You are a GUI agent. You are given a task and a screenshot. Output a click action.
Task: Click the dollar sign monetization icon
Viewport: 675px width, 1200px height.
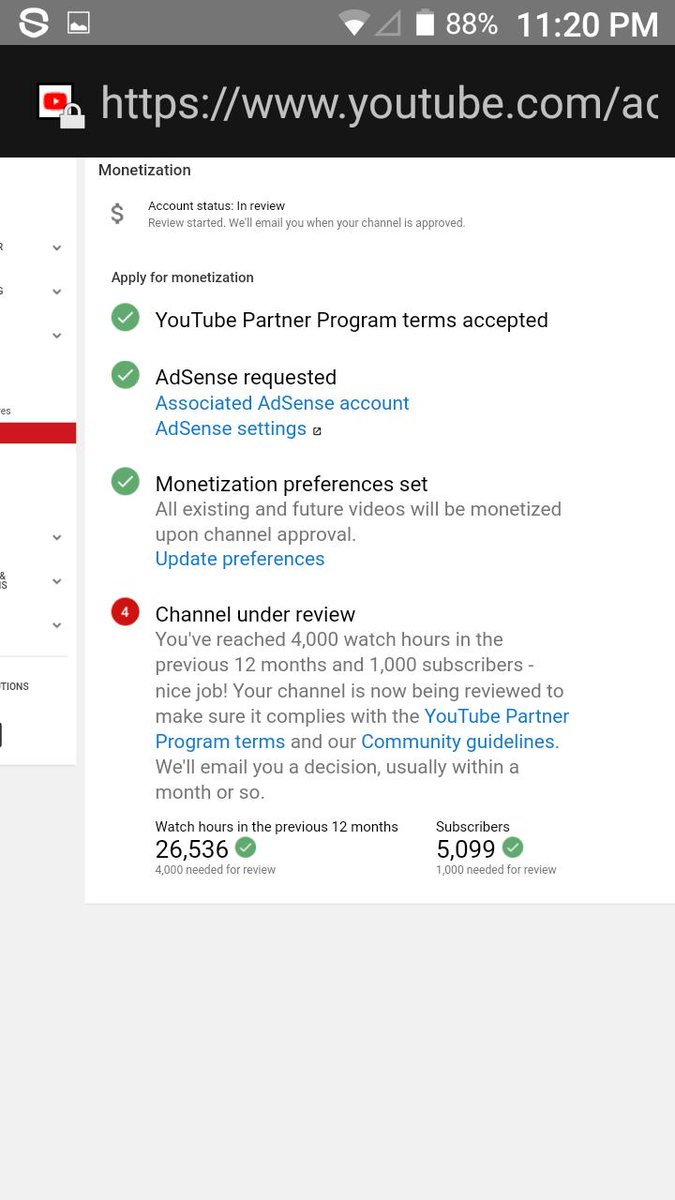click(x=117, y=213)
